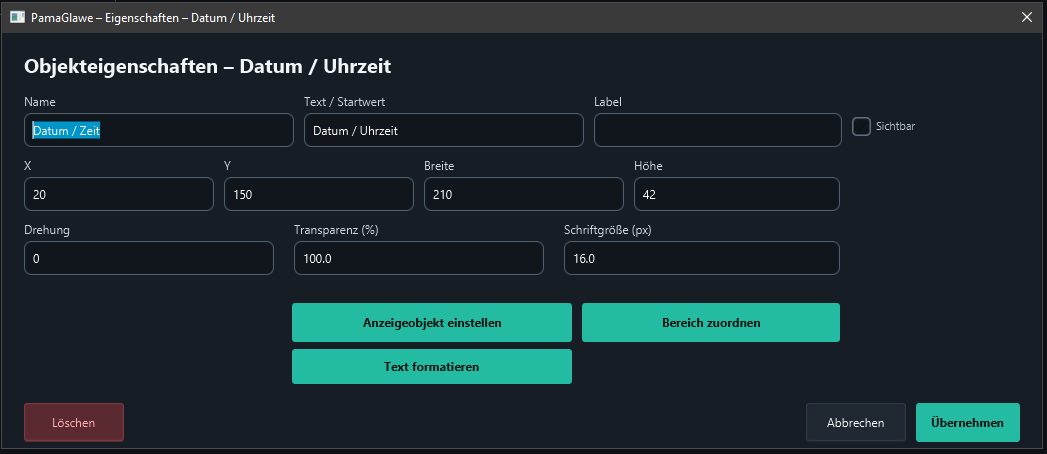Screen dimensions: 1047x454
Task: Focus the Transparenz (%) field
Action: point(419,258)
